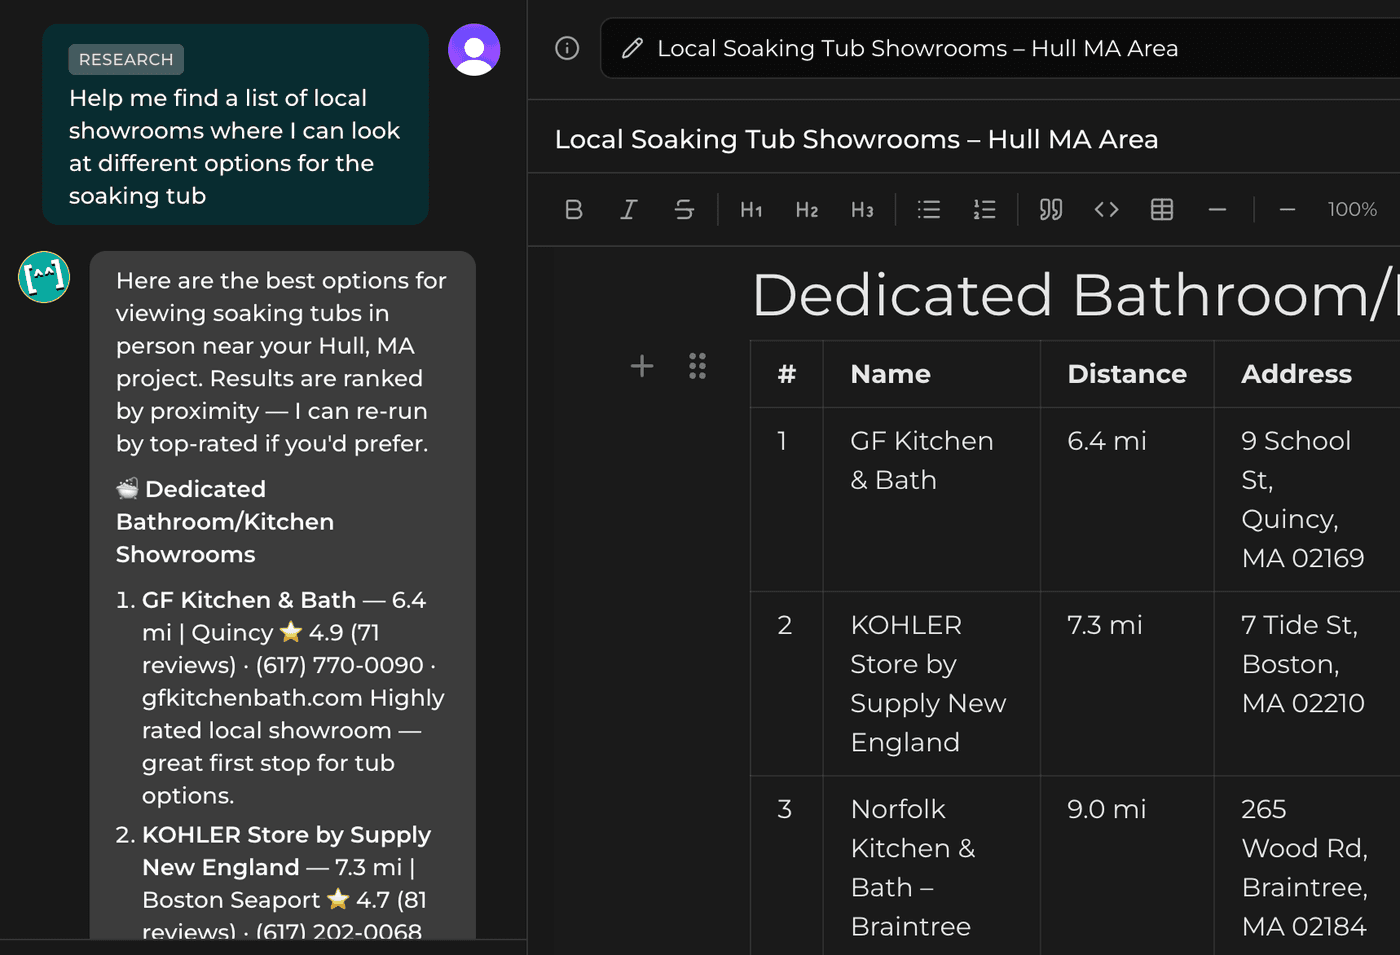Set Heading 2 style
Image resolution: width=1400 pixels, height=955 pixels.
(x=807, y=210)
